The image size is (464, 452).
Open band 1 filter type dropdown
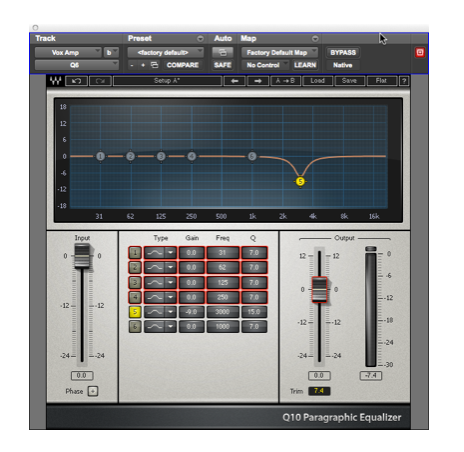pyautogui.click(x=171, y=253)
